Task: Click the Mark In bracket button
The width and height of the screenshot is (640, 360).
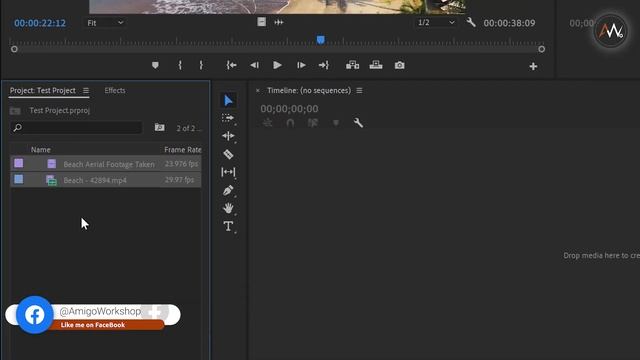Action: 180,65
